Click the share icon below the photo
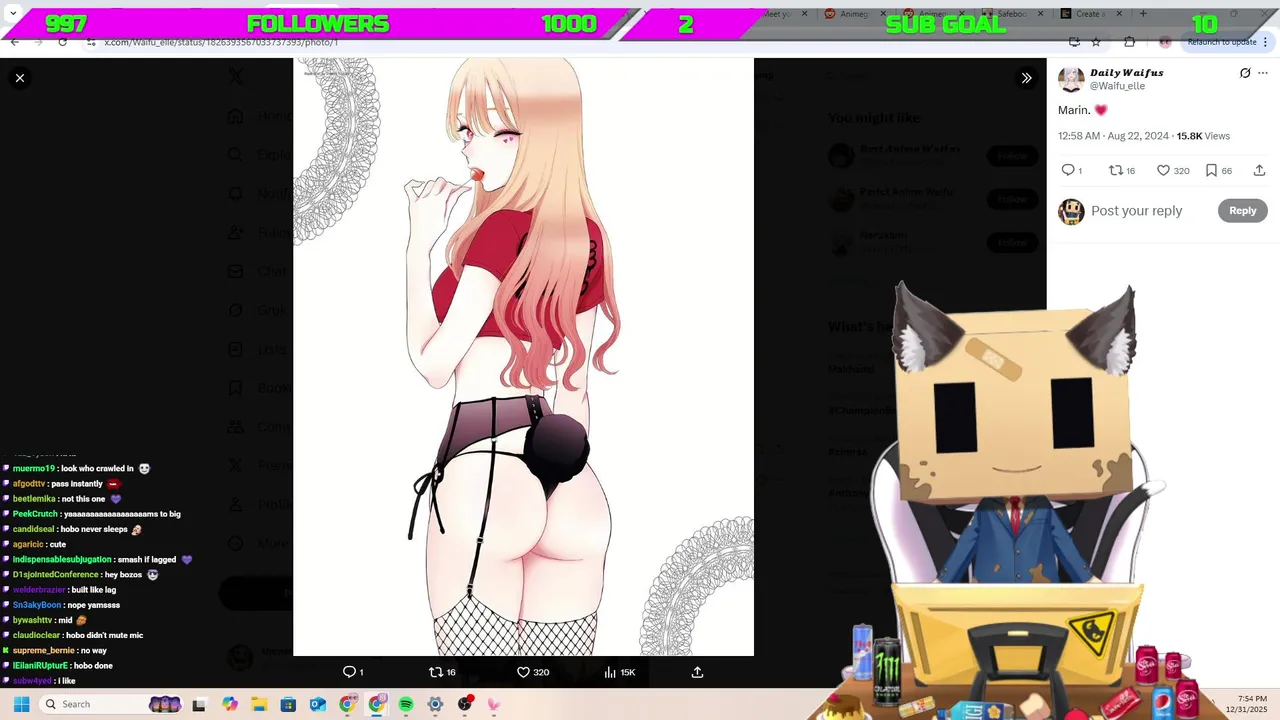The width and height of the screenshot is (1280, 720). (x=697, y=672)
